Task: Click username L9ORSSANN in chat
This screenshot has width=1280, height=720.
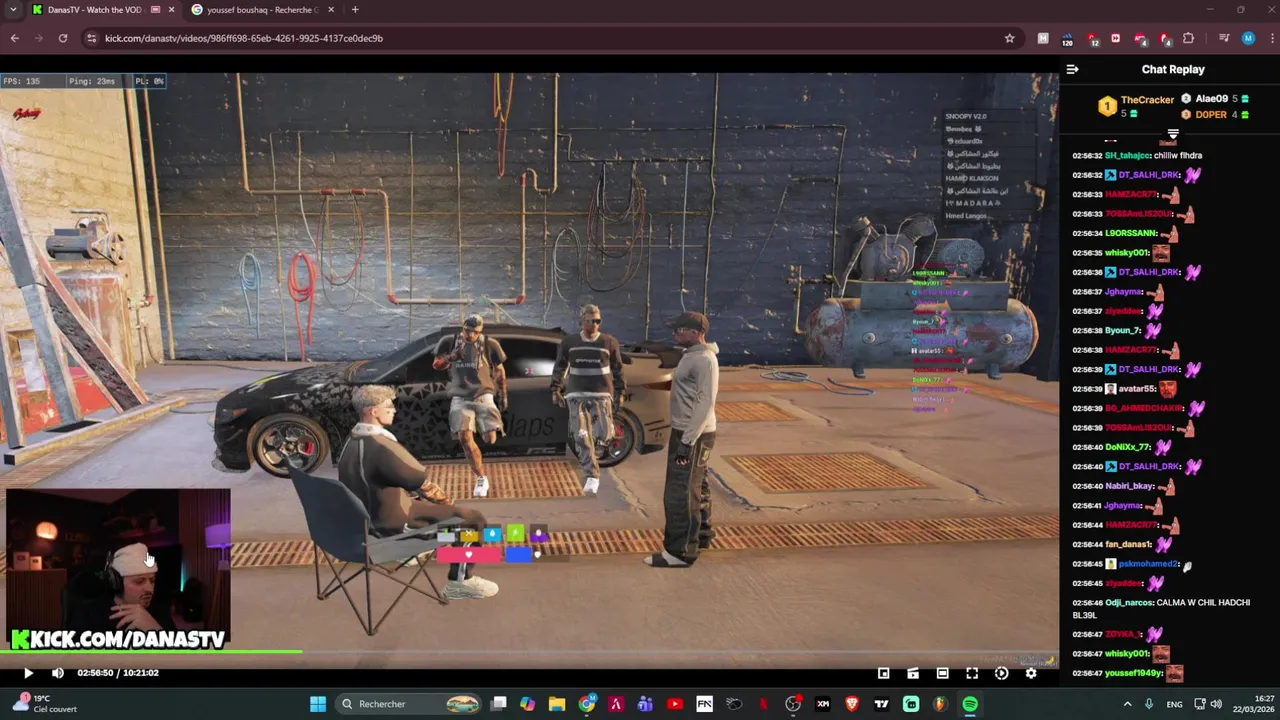Action: 1130,234
